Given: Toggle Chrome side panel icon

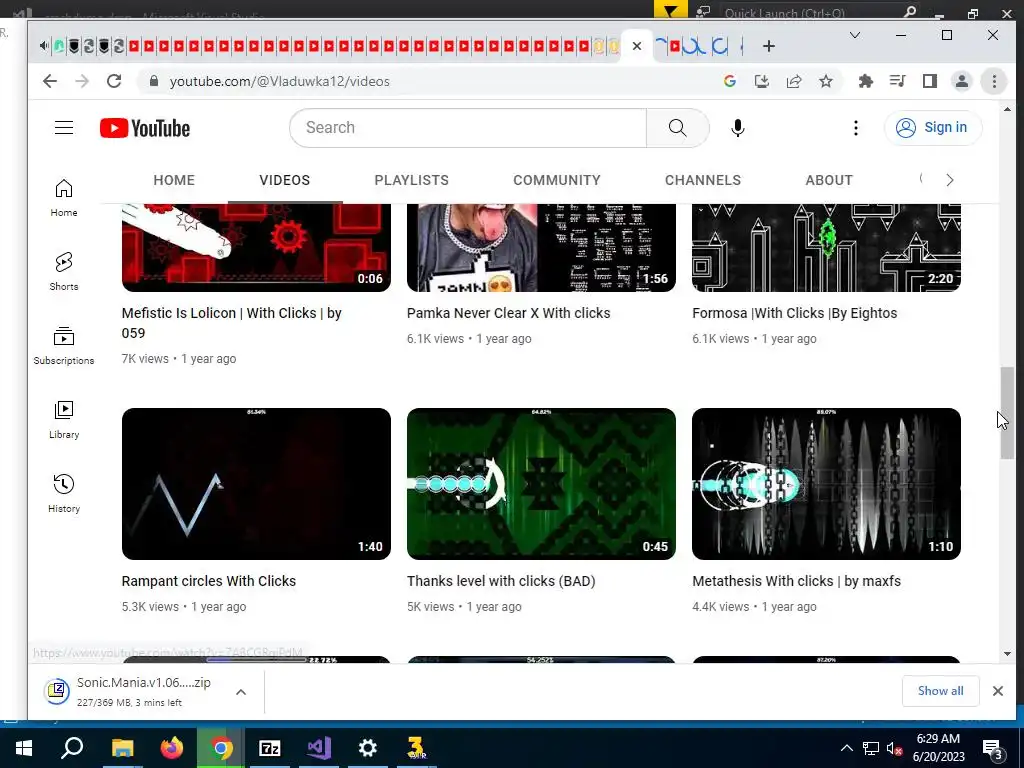Looking at the screenshot, I should (x=930, y=81).
